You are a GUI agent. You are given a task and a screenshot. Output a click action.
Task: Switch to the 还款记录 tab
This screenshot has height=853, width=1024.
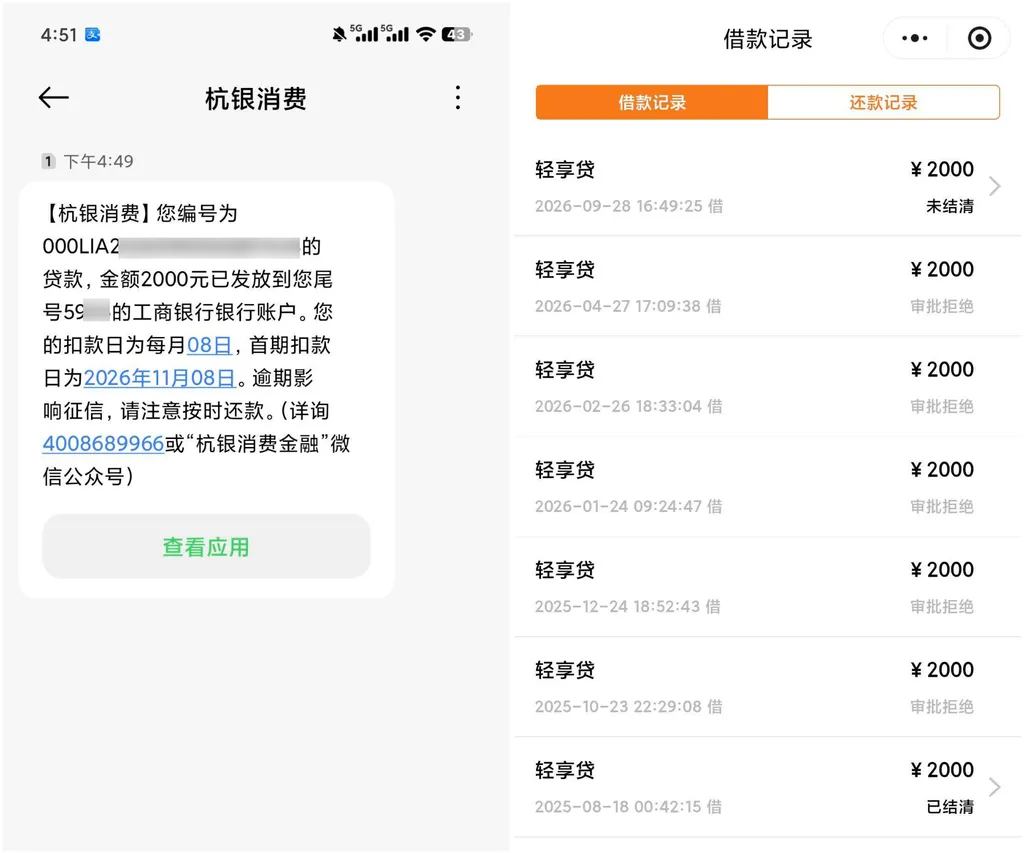tap(884, 103)
